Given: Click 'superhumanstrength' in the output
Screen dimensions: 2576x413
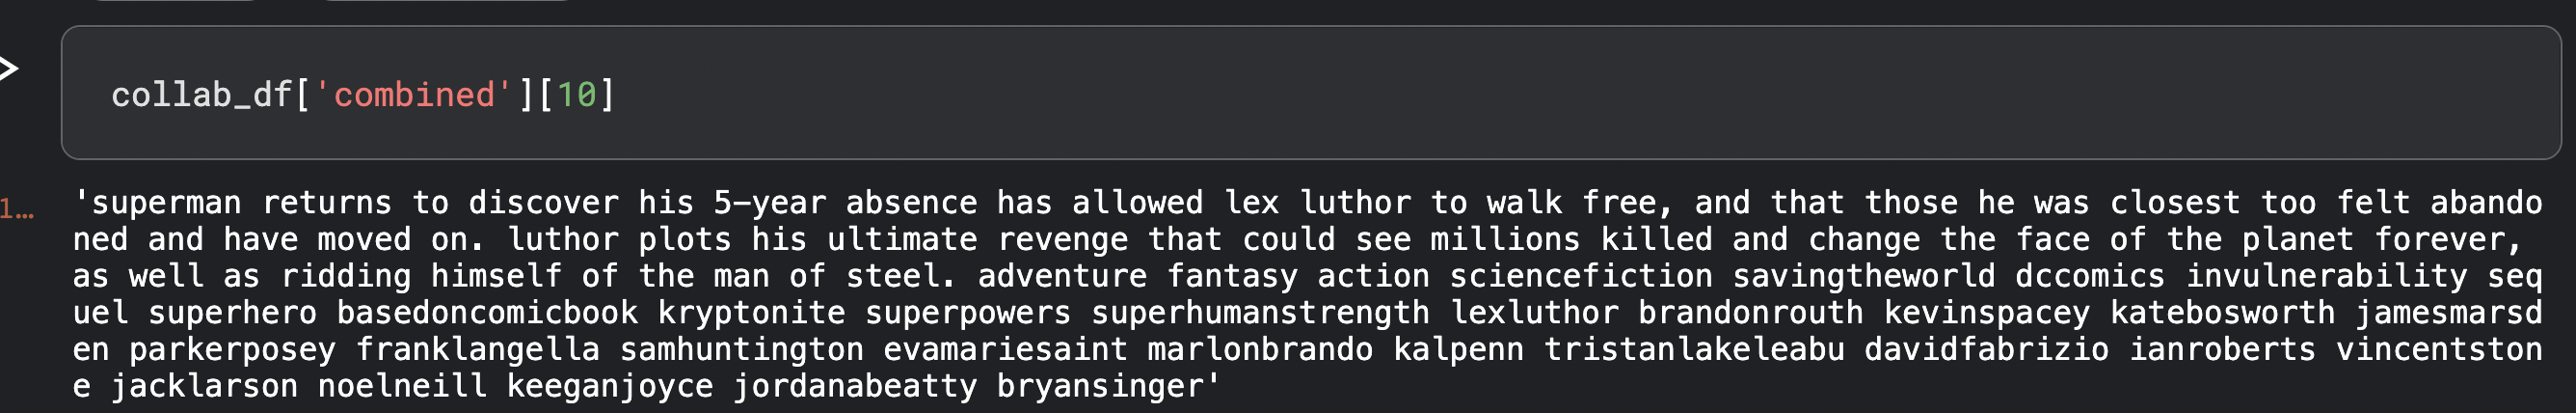Looking at the screenshot, I should click(x=1260, y=313).
